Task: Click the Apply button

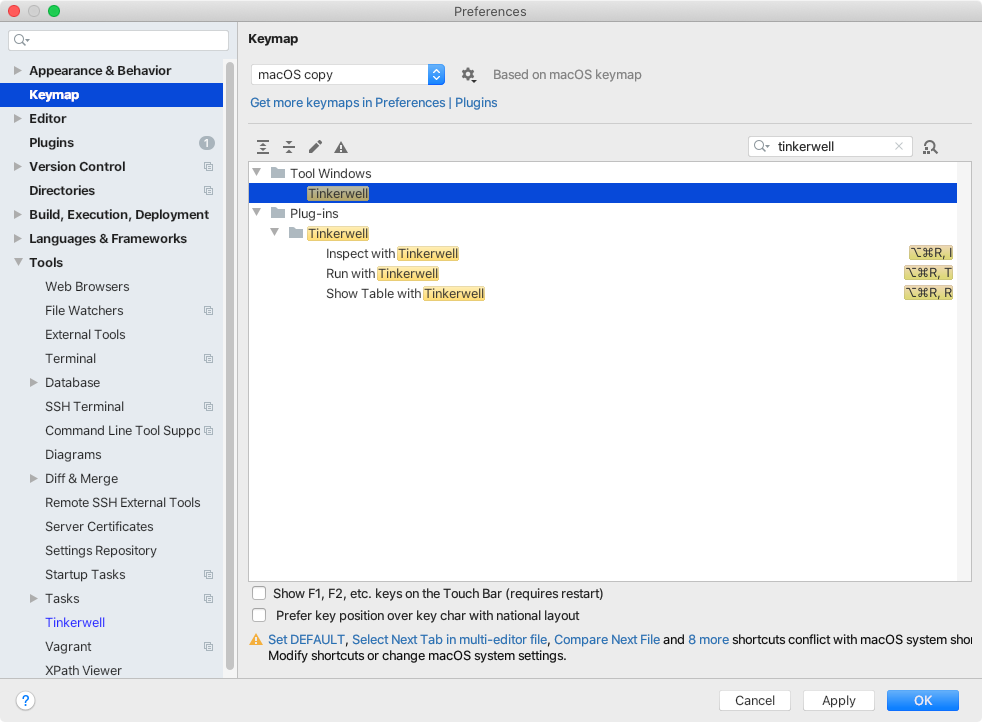Action: (x=839, y=700)
